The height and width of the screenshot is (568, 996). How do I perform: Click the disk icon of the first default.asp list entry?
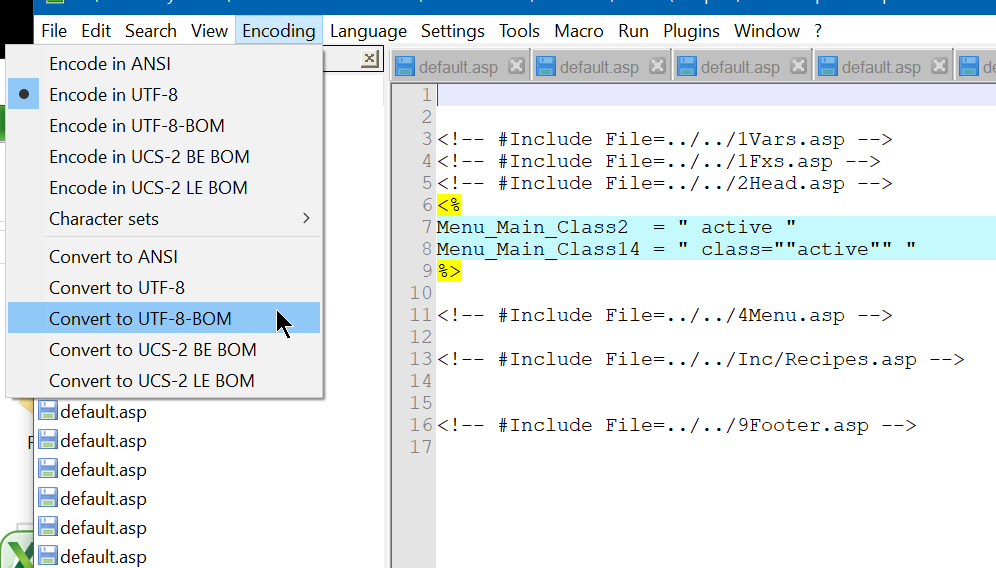click(48, 412)
